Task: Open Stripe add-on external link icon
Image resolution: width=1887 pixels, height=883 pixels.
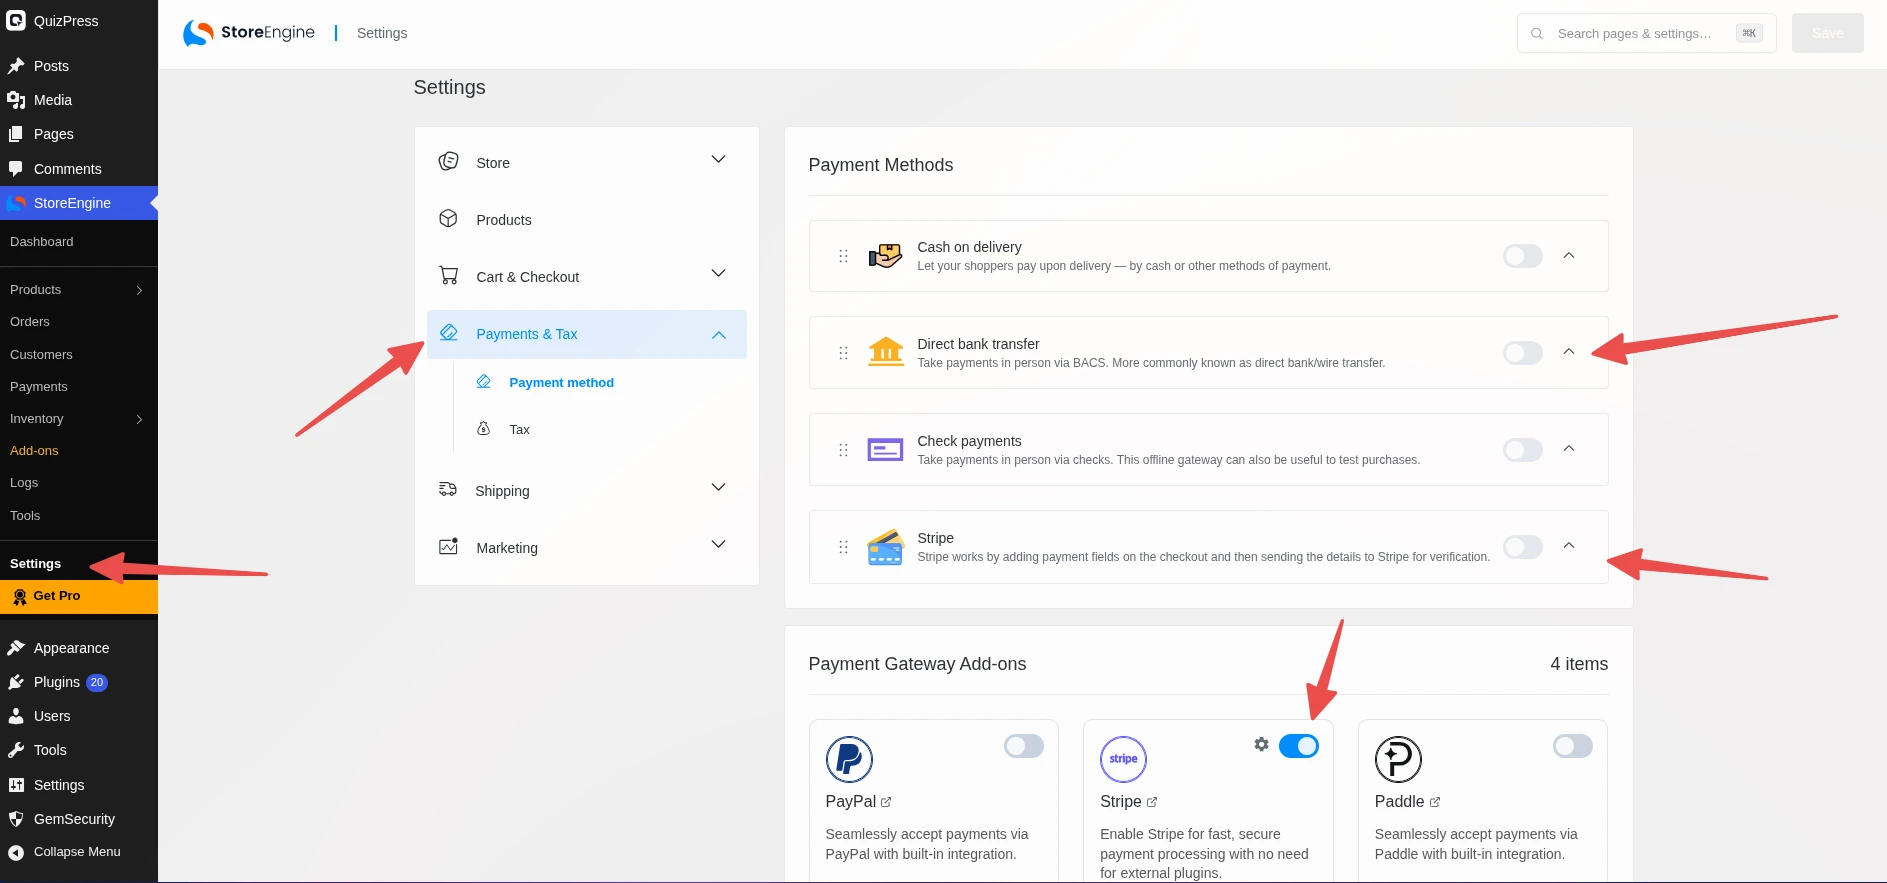Action: [x=1152, y=802]
